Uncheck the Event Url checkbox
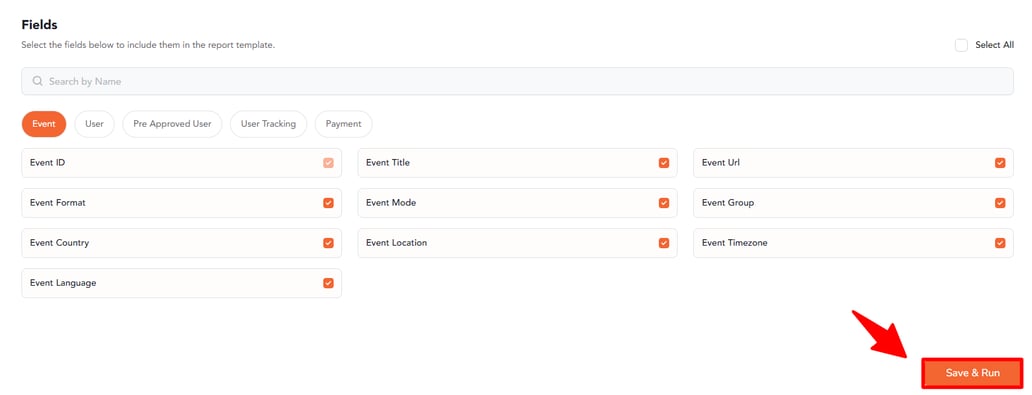Viewport: 1032px width, 395px height. point(1000,163)
